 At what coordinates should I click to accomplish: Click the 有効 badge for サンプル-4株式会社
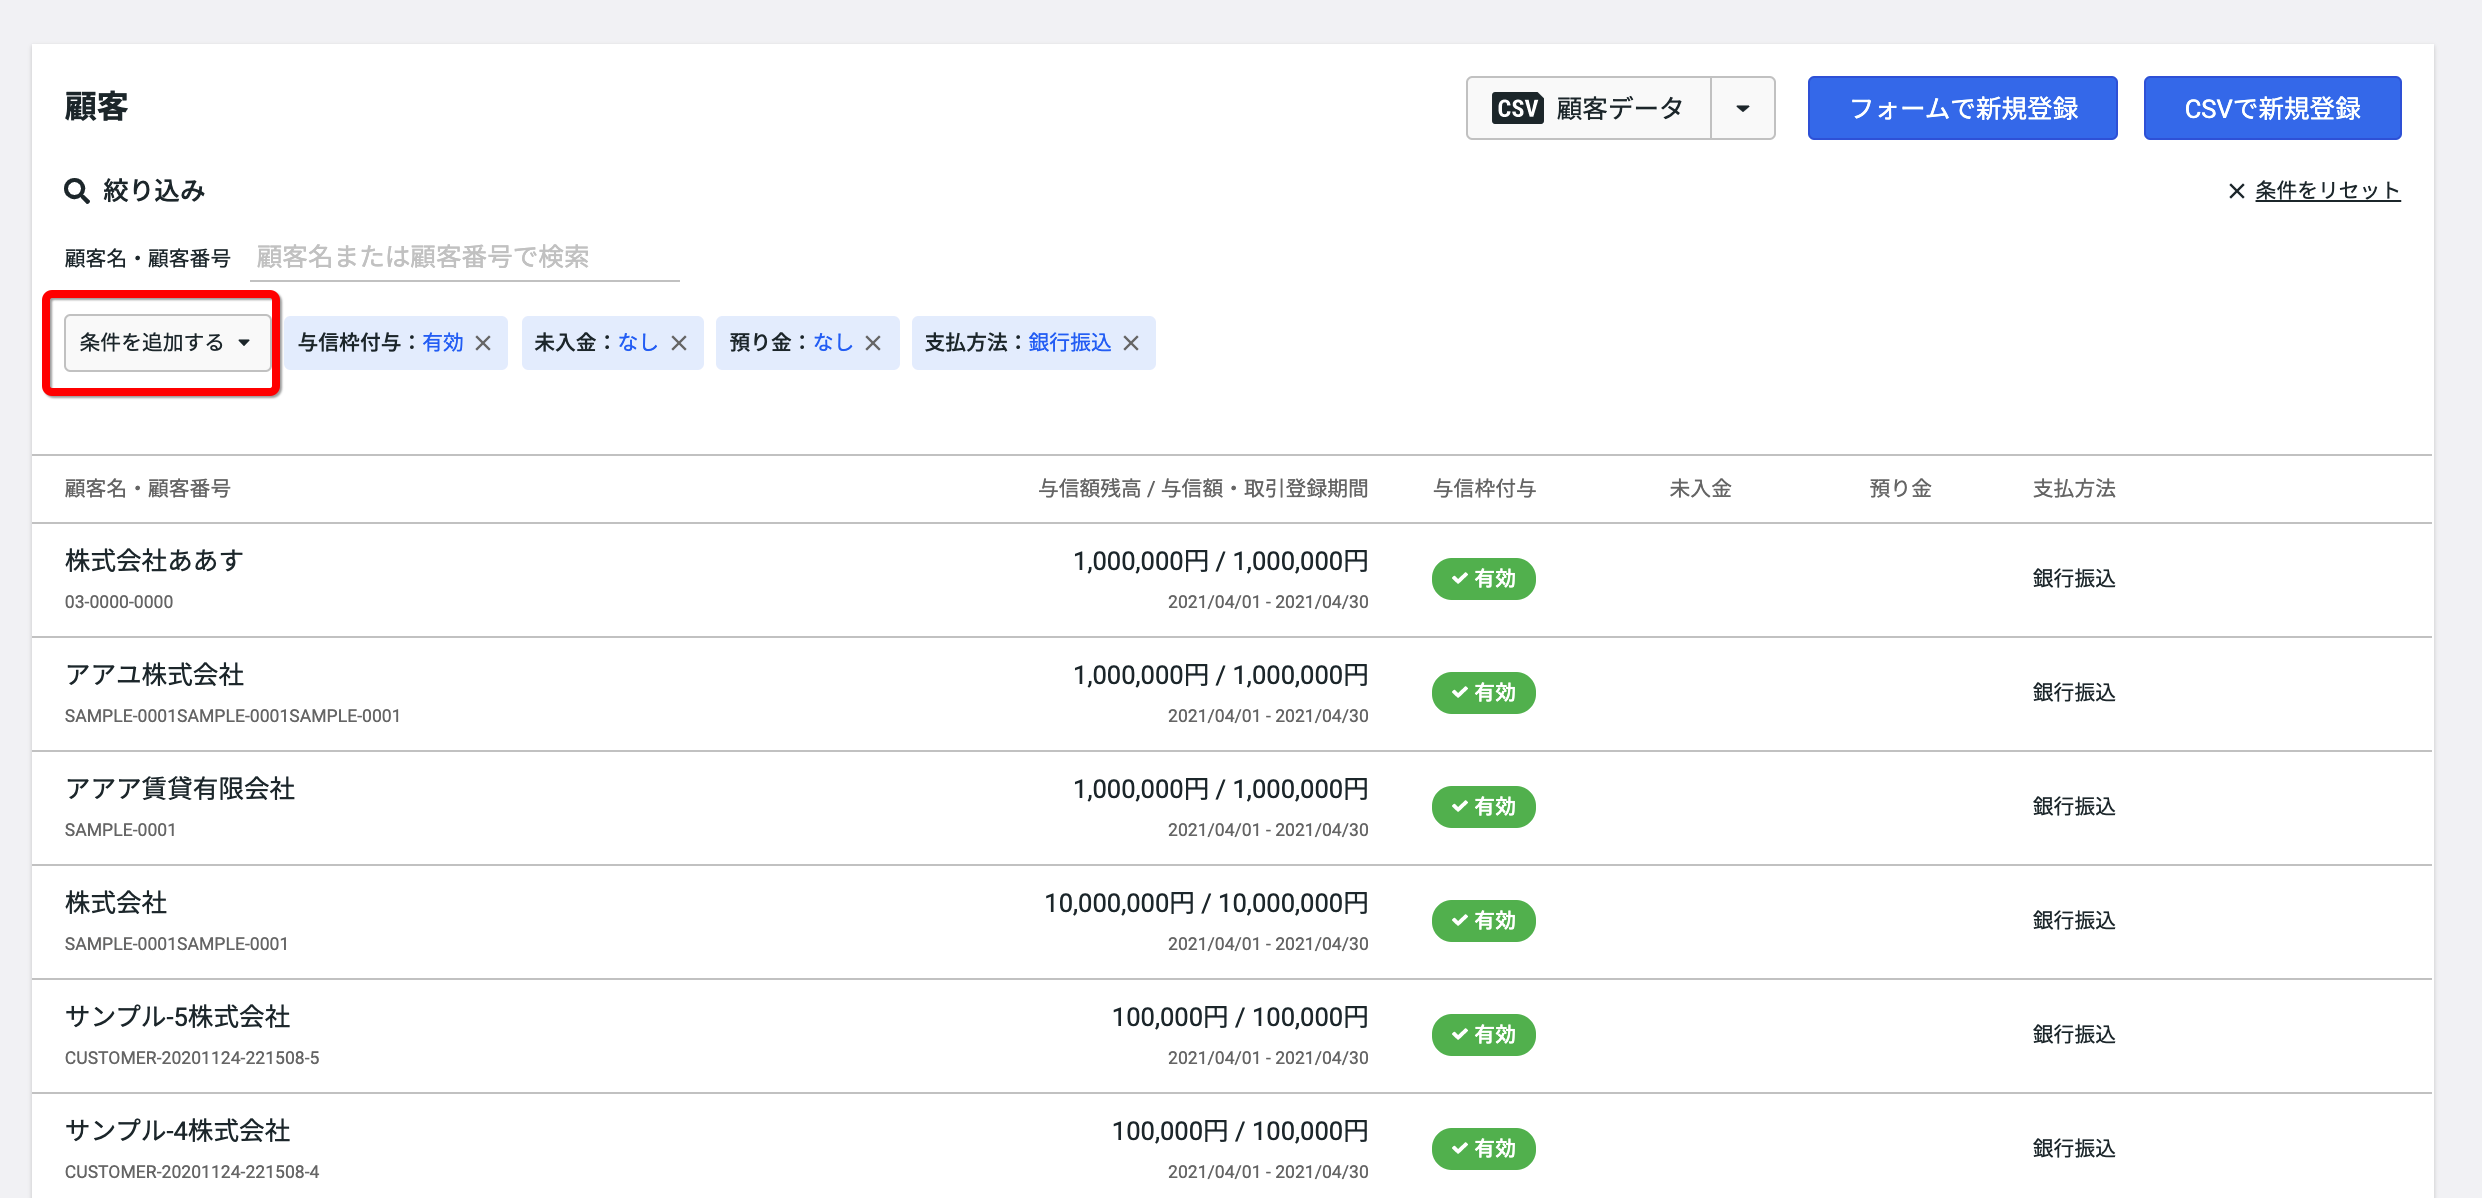[x=1483, y=1149]
